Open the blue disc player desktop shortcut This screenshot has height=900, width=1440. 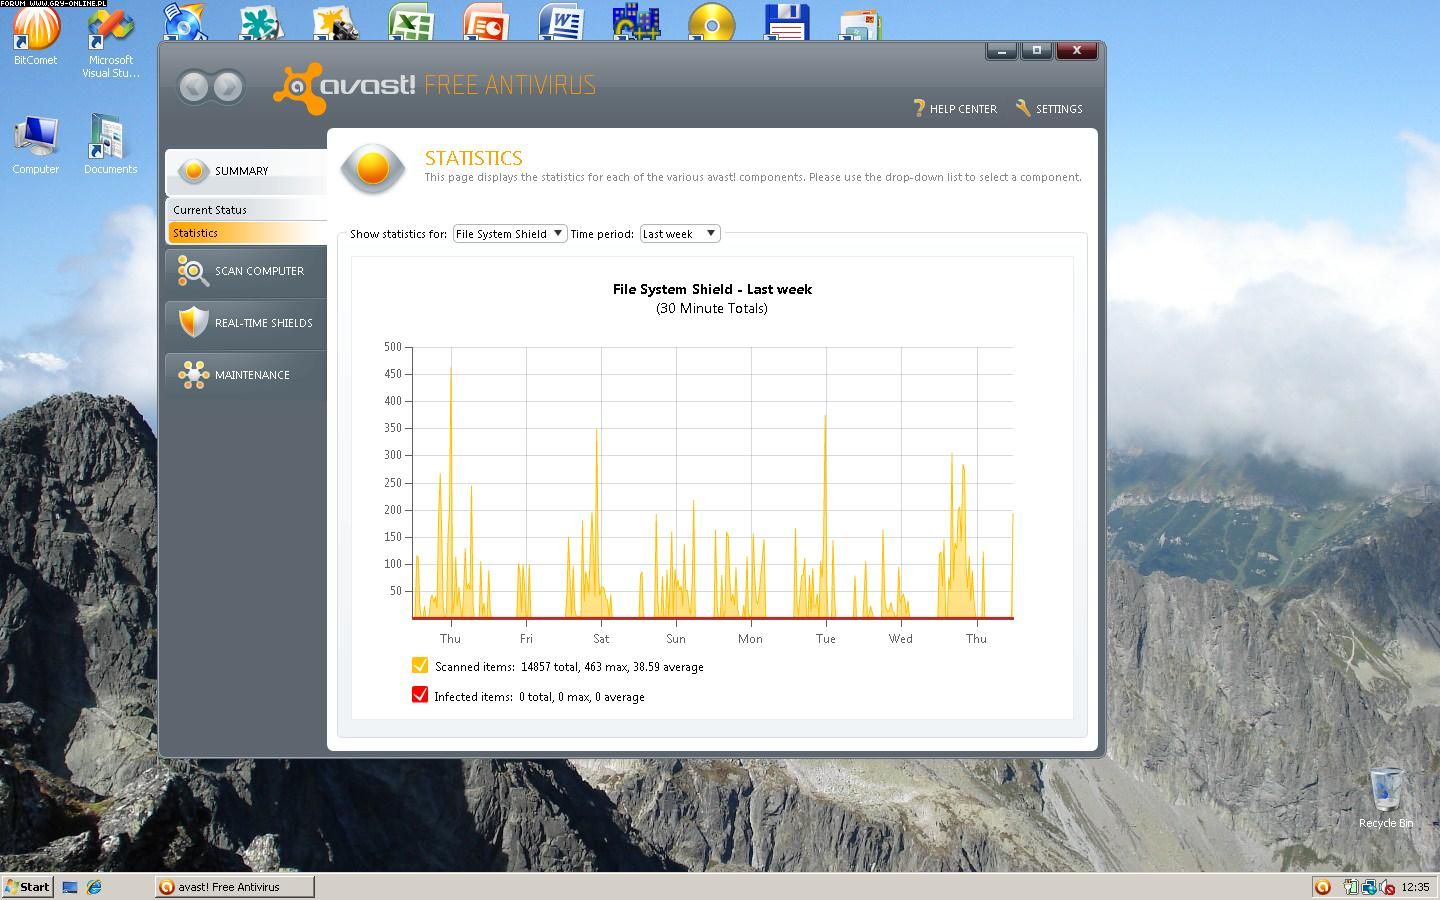pos(186,22)
